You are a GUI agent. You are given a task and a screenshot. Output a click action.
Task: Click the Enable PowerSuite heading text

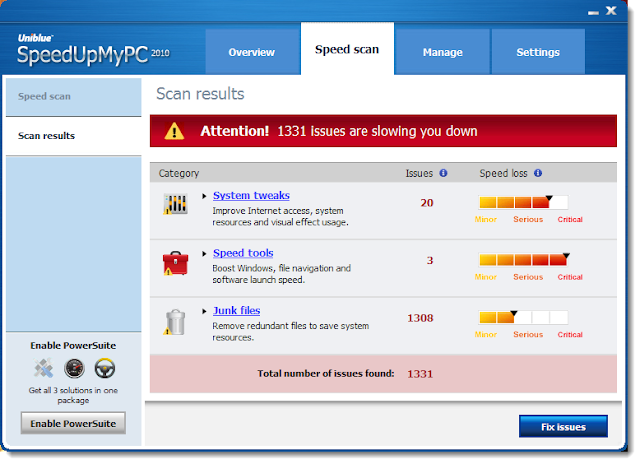click(x=73, y=346)
